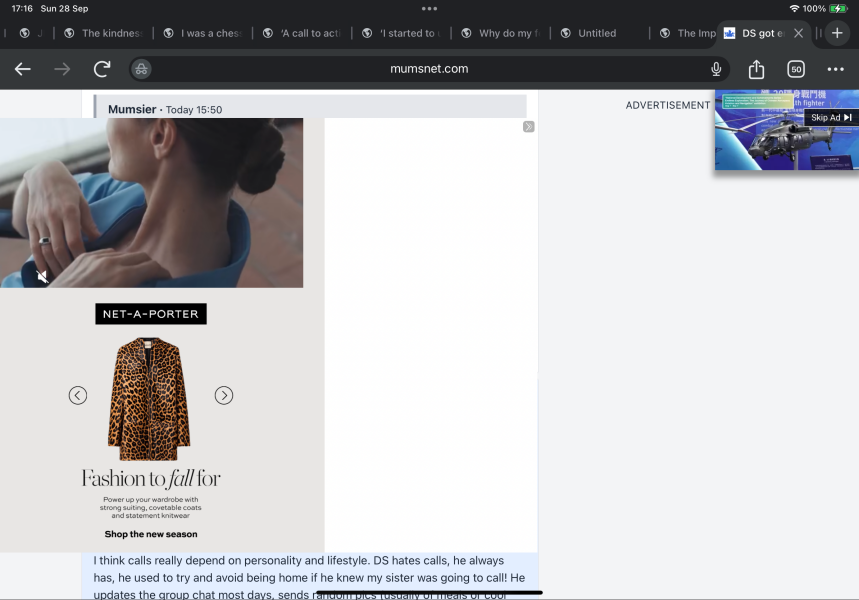Unmute the video advertisement speaker icon

pos(42,276)
